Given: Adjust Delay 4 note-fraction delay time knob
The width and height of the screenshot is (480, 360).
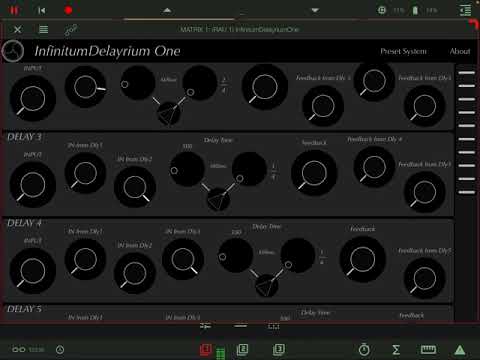Looking at the screenshot, I should click(298, 255).
